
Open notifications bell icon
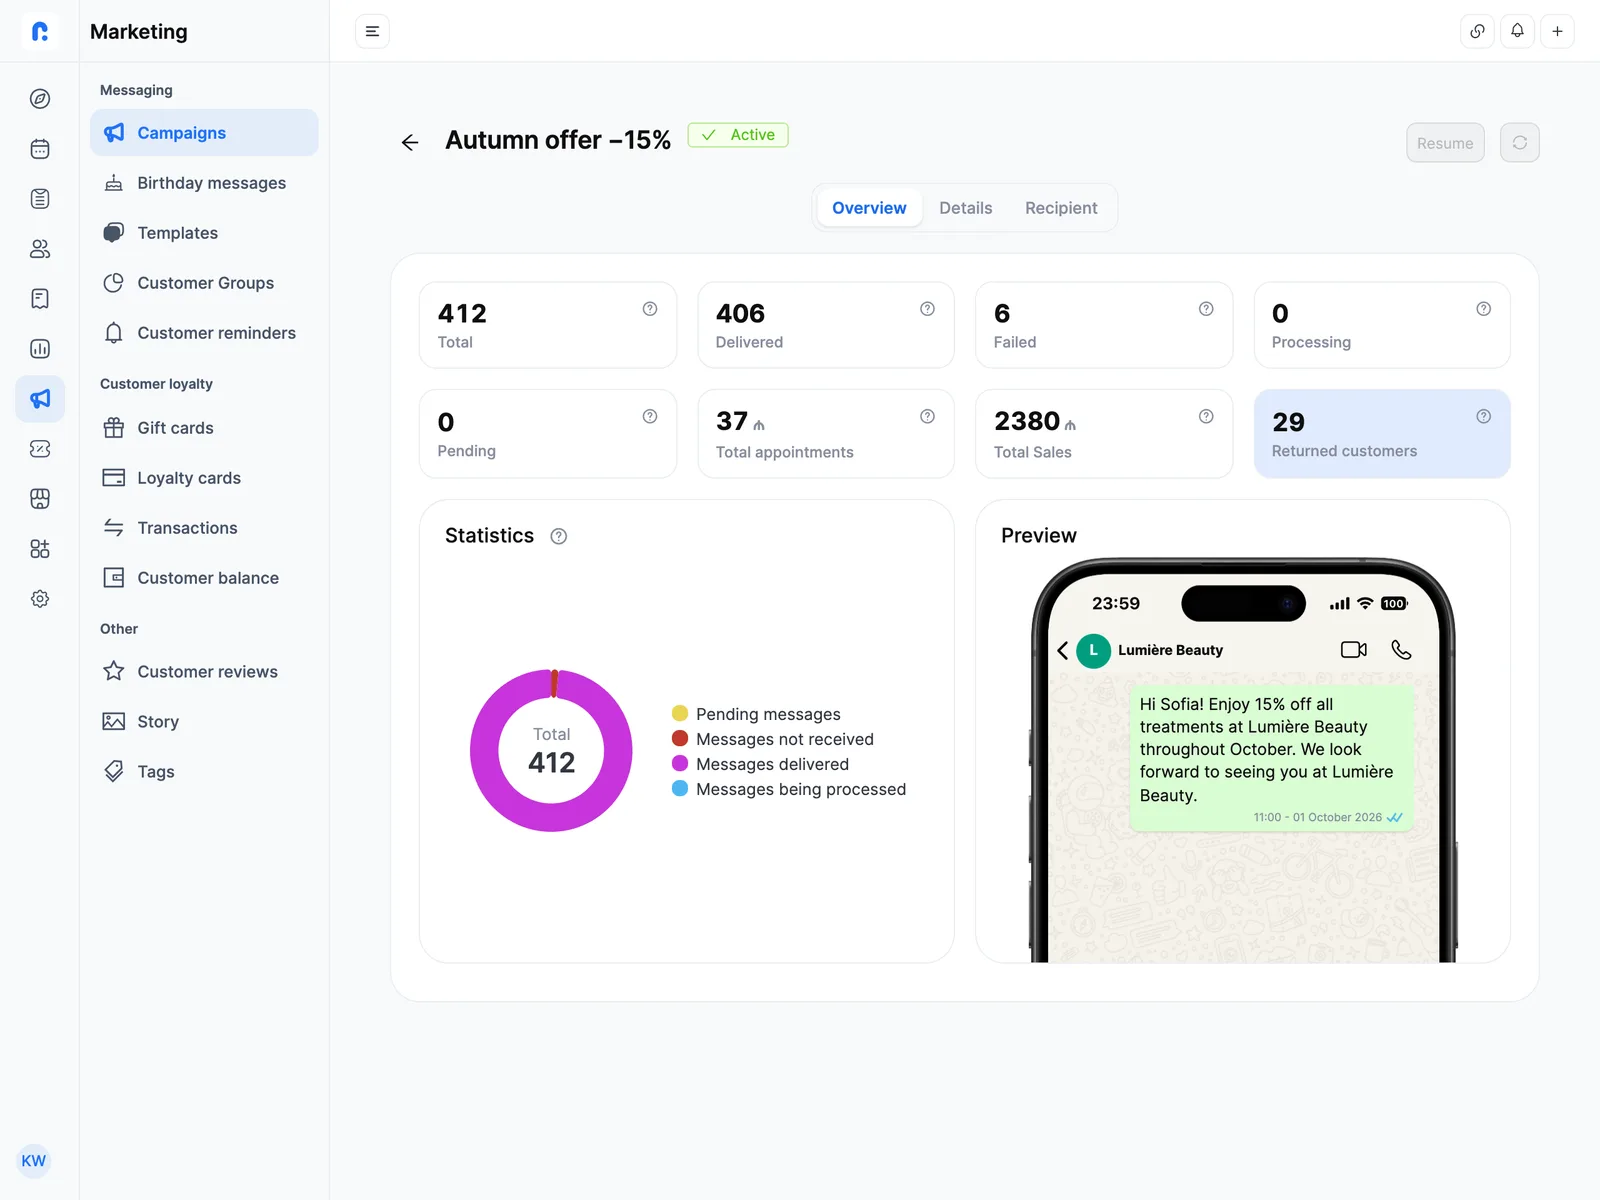point(1517,31)
